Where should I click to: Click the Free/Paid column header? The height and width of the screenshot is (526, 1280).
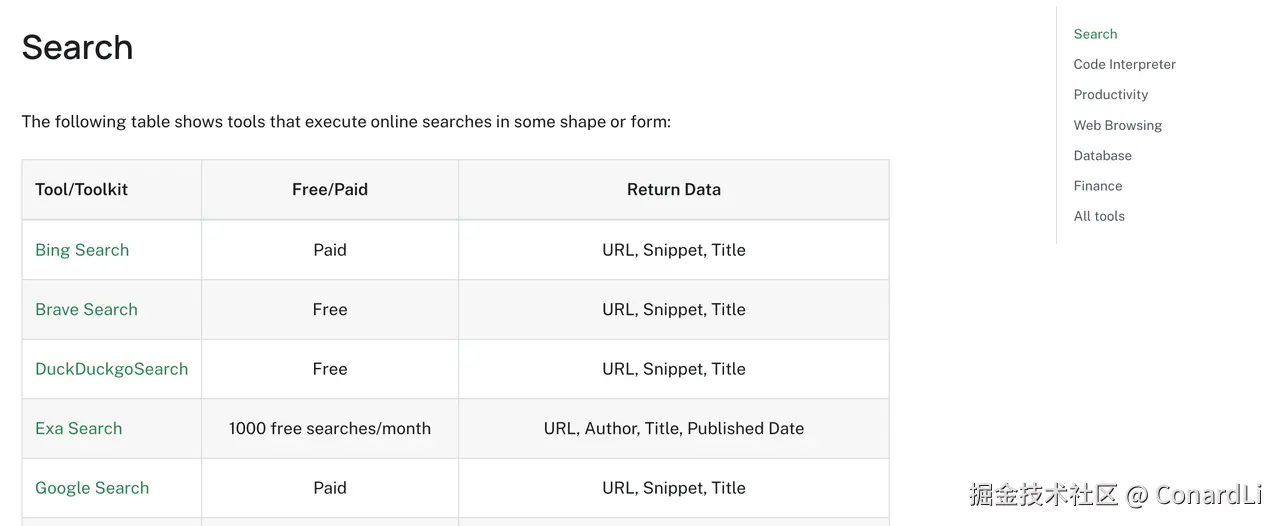click(x=330, y=189)
